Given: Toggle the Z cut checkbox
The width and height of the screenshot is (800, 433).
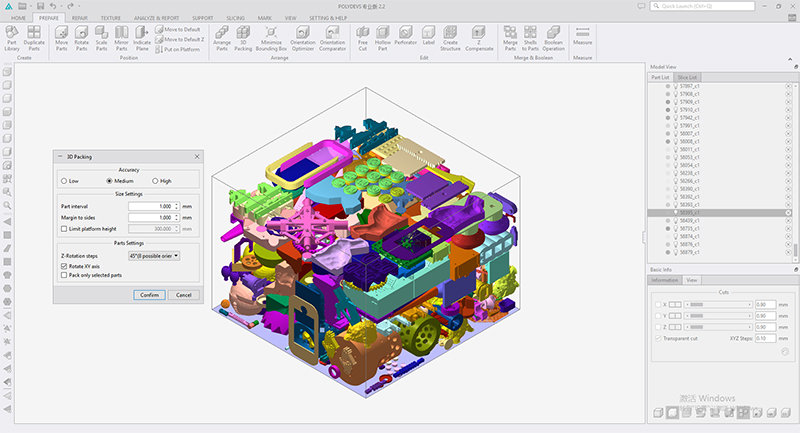Looking at the screenshot, I should pos(658,327).
